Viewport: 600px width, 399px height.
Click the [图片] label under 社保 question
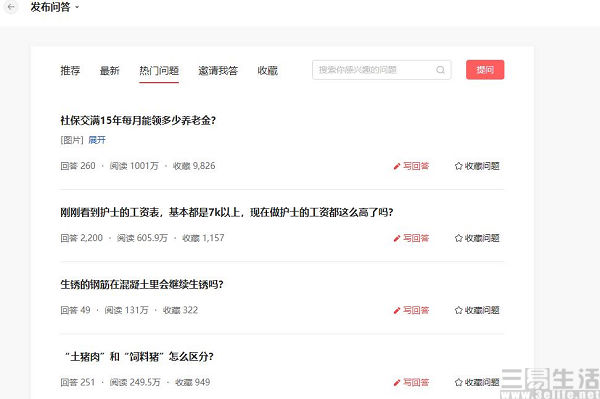click(x=72, y=140)
